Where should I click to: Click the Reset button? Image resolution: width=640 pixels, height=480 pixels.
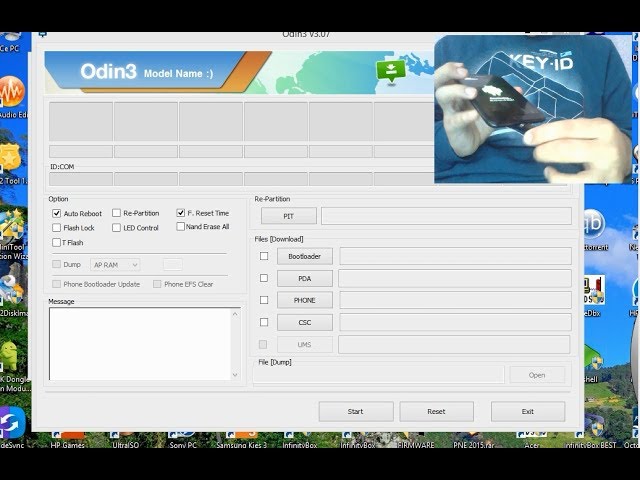coord(436,411)
